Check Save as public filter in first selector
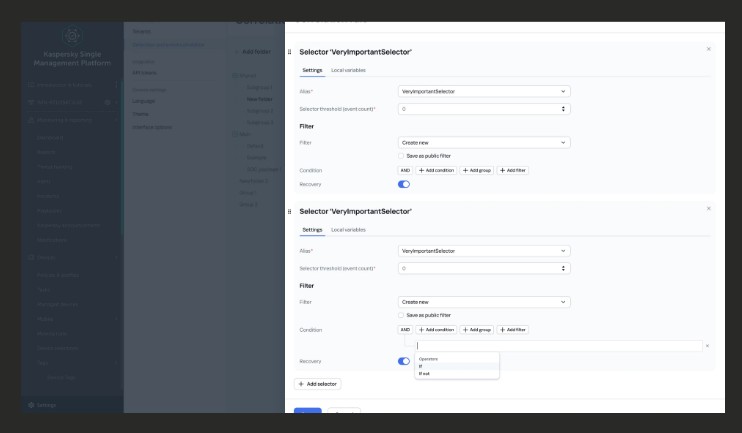Image resolution: width=742 pixels, height=433 pixels. click(x=402, y=156)
